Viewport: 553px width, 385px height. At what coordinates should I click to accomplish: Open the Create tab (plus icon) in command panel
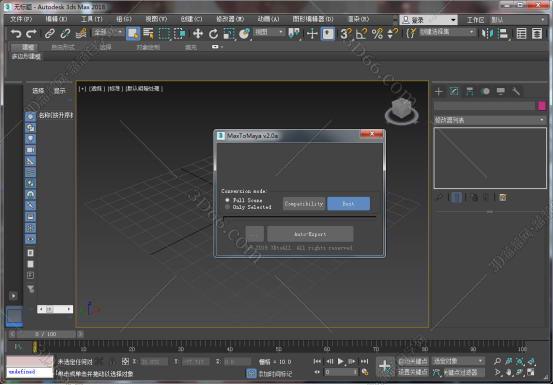(439, 92)
